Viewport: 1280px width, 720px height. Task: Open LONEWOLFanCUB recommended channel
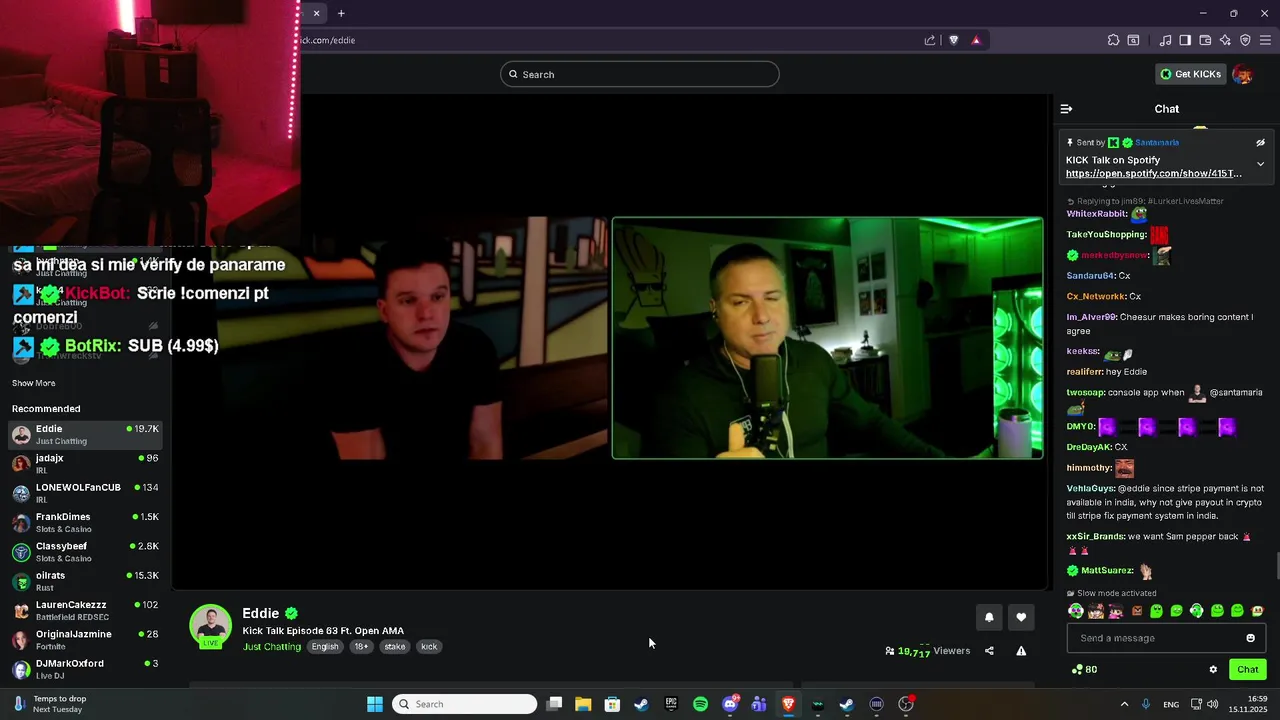pos(86,493)
